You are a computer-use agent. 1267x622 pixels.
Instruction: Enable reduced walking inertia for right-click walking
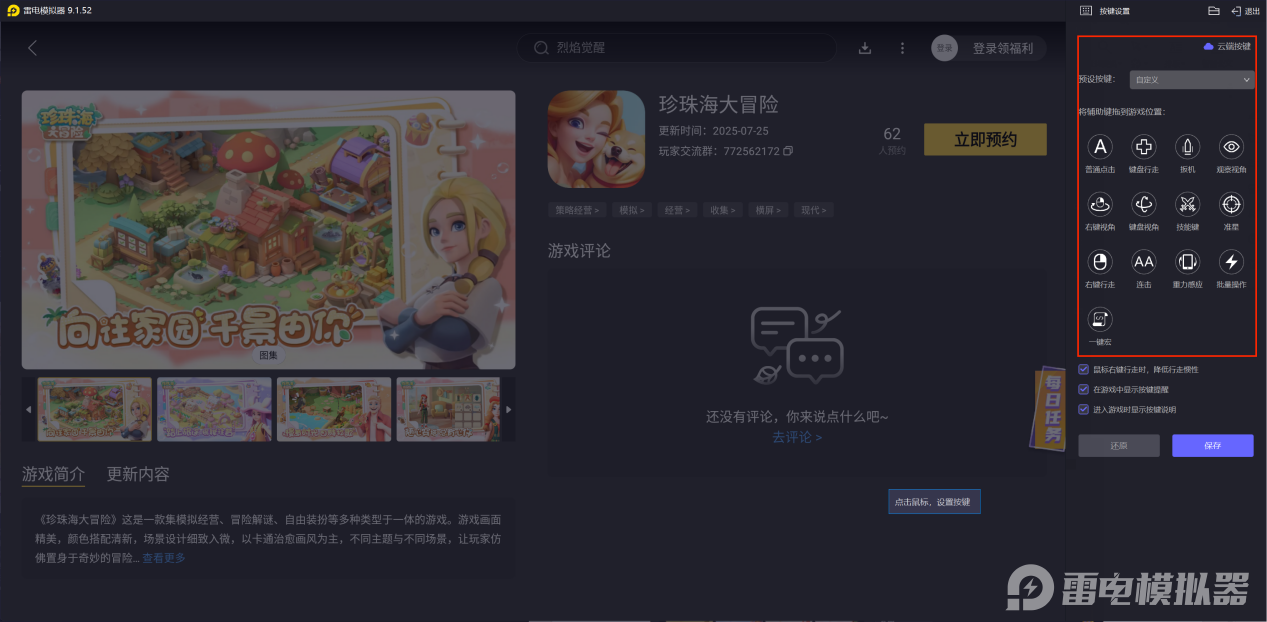tap(1083, 369)
